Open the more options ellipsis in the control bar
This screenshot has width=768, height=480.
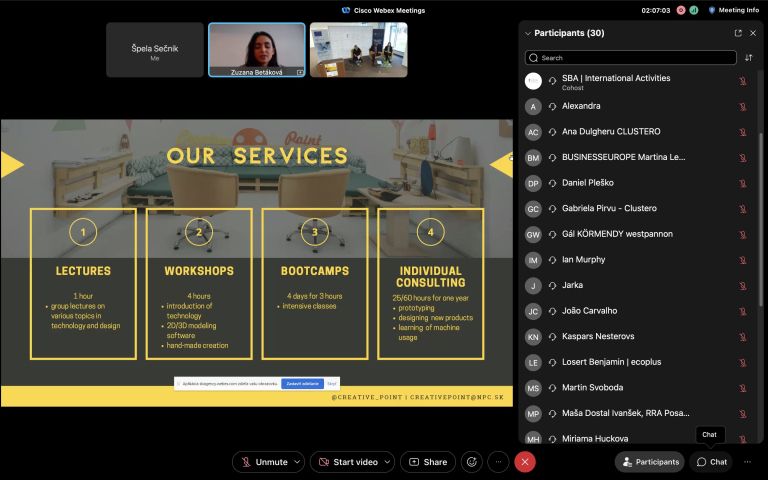[x=498, y=462]
